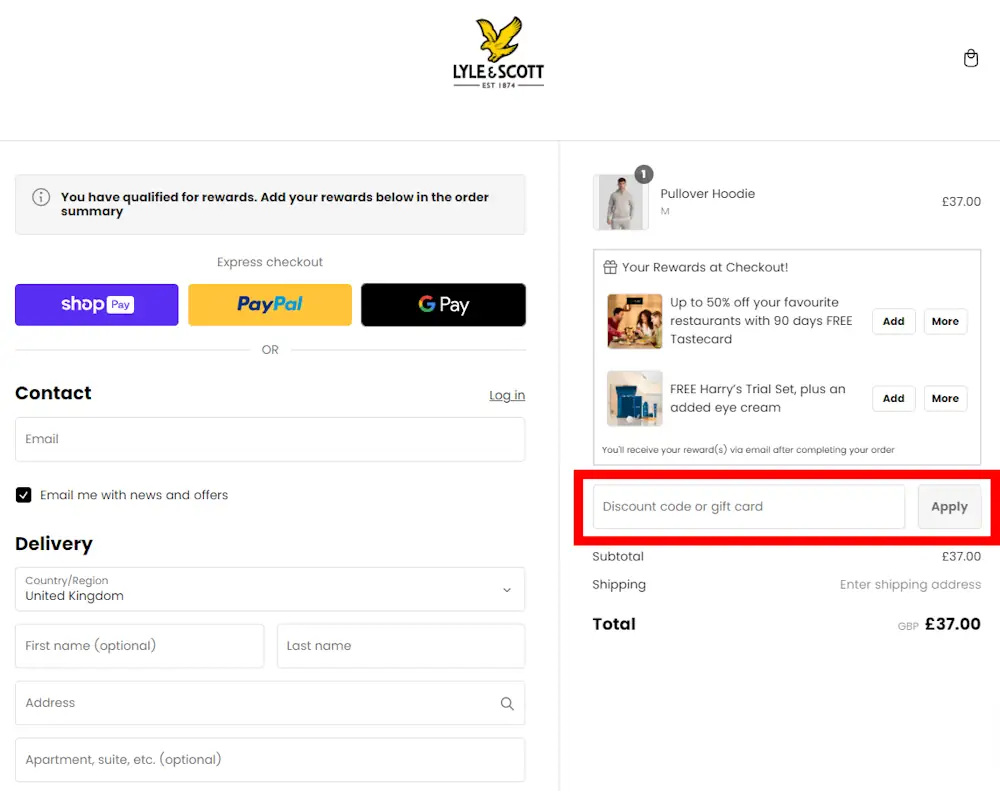Click the gift icon beside Your Rewards
The image size is (1000, 791).
tap(610, 267)
